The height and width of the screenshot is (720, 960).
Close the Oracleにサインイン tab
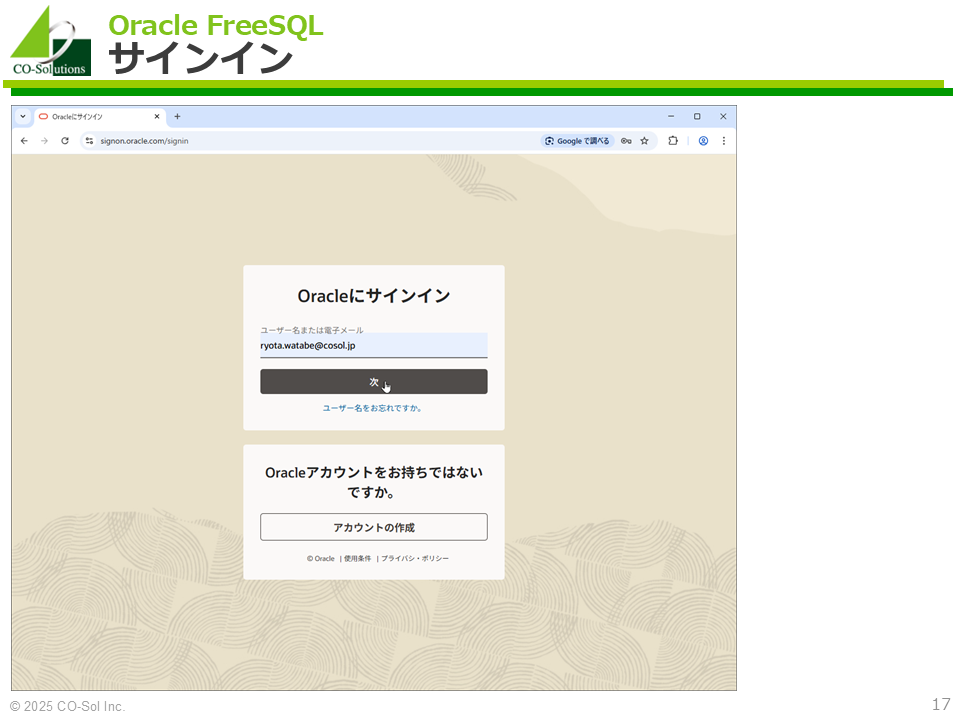coord(156,116)
